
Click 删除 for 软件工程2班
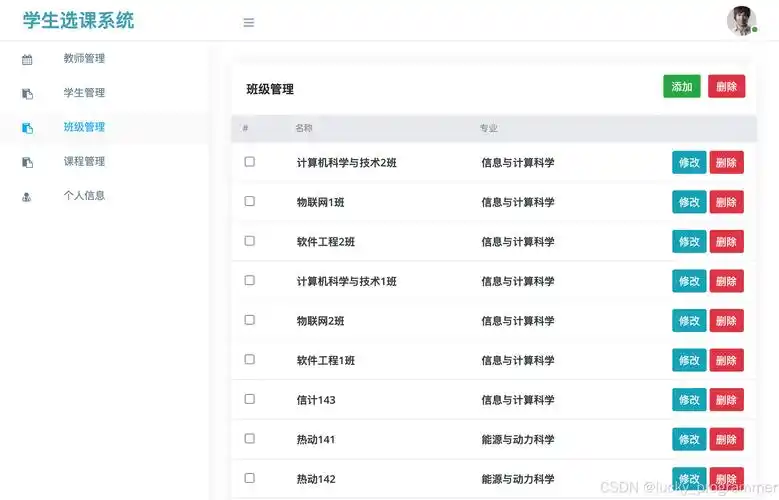pyautogui.click(x=726, y=242)
